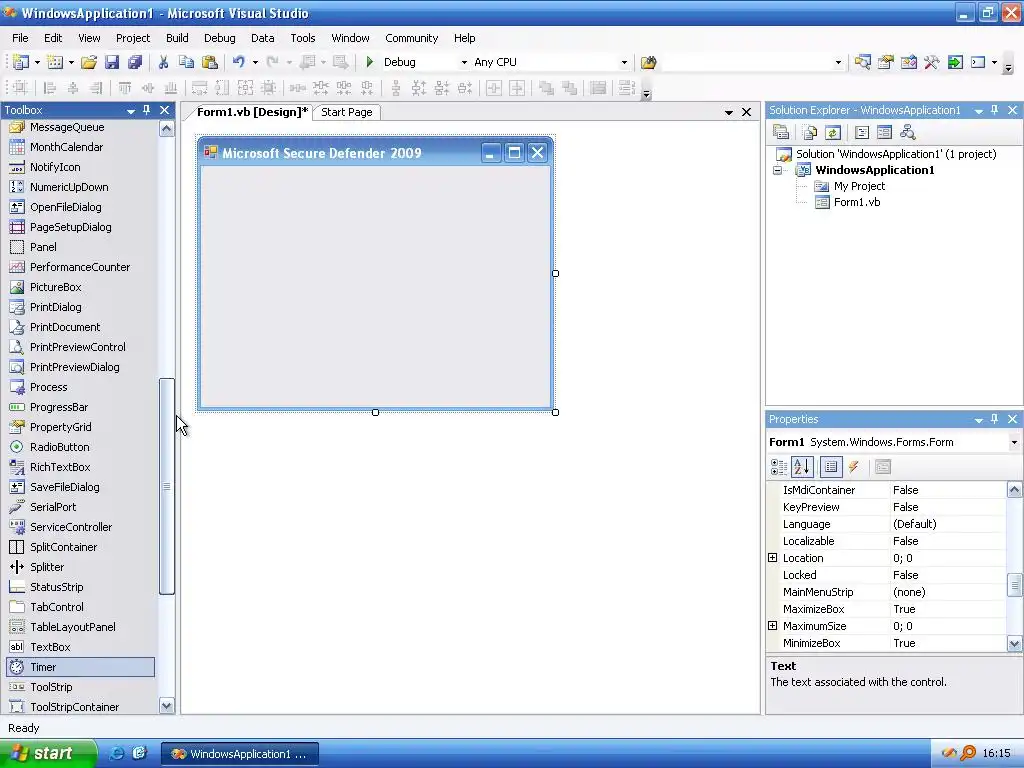The image size is (1024, 768).
Task: Click View Code icon in Solution Explorer
Action: (x=862, y=133)
